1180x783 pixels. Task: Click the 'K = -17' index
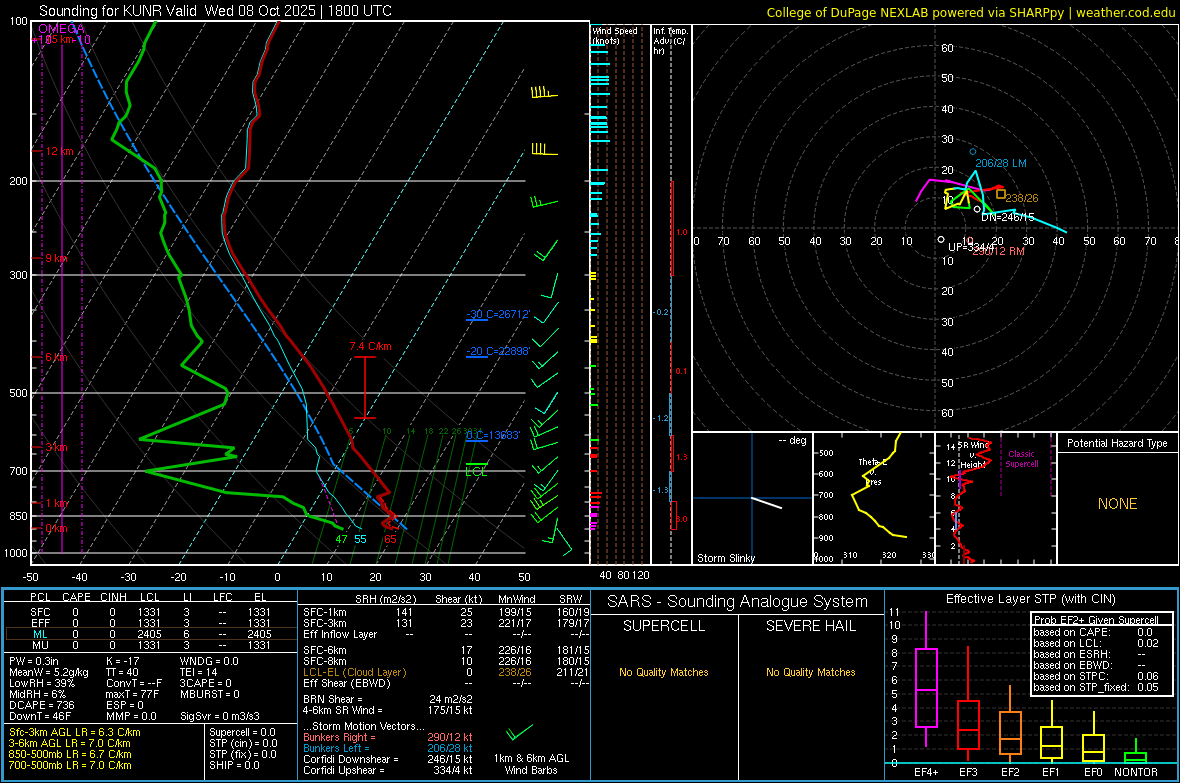click(123, 661)
